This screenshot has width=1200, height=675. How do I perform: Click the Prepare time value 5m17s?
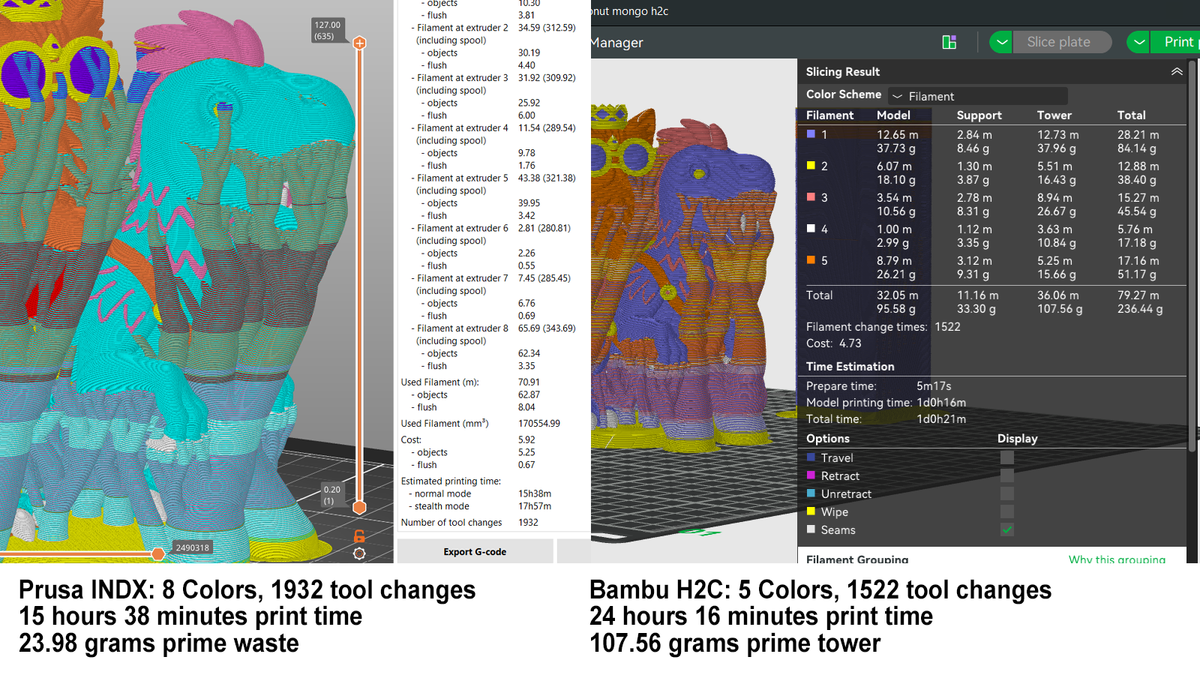pyautogui.click(x=934, y=386)
